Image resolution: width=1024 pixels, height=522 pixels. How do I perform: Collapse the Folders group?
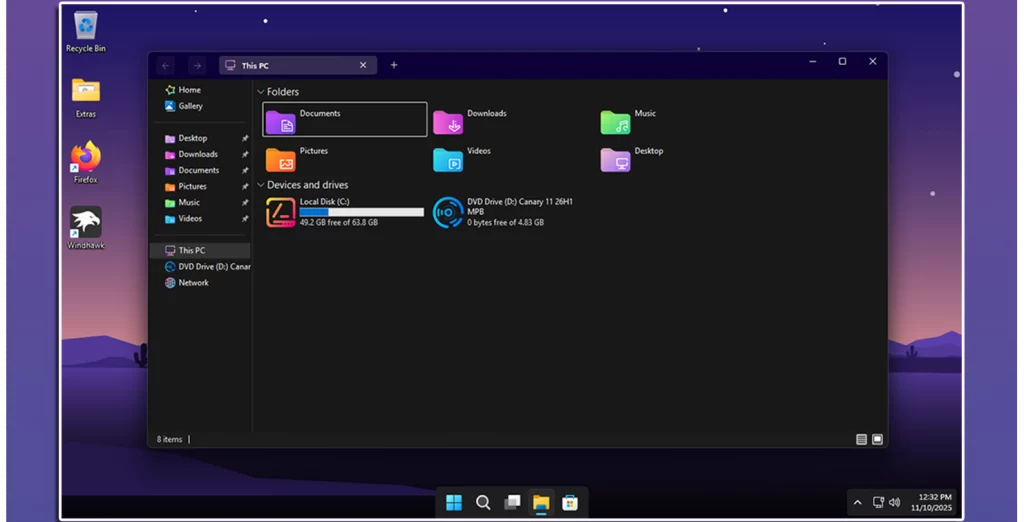point(262,92)
